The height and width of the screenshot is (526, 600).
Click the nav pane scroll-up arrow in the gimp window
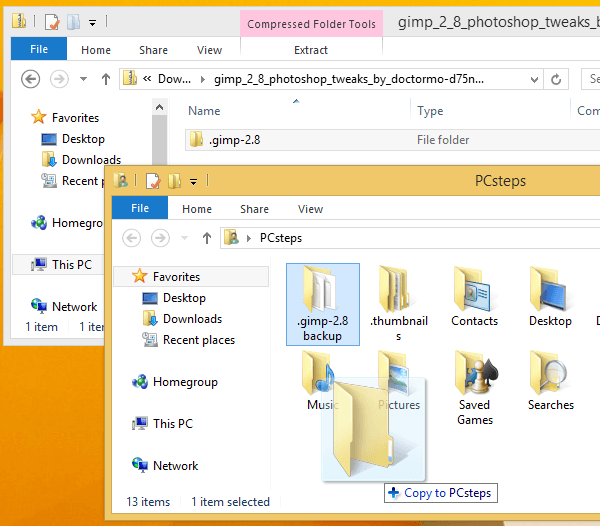click(x=159, y=107)
